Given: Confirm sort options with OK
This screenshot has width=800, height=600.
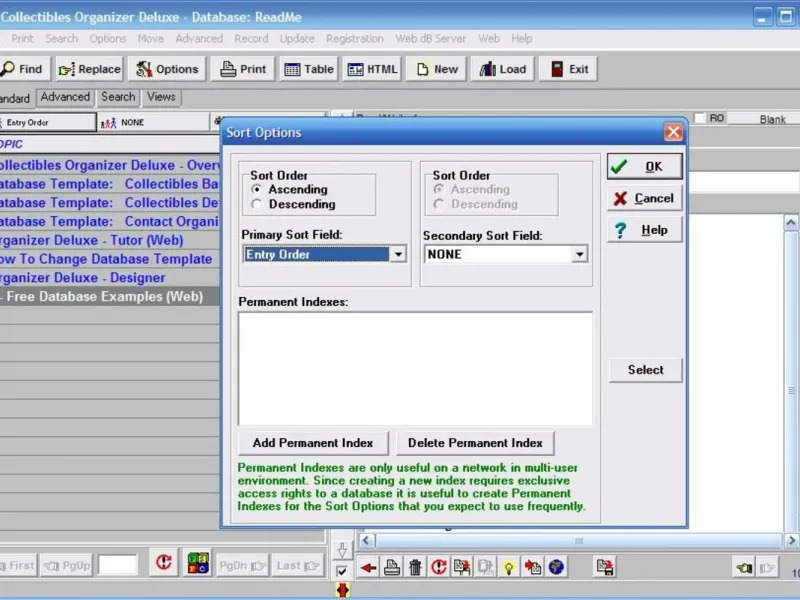Looking at the screenshot, I should (644, 167).
